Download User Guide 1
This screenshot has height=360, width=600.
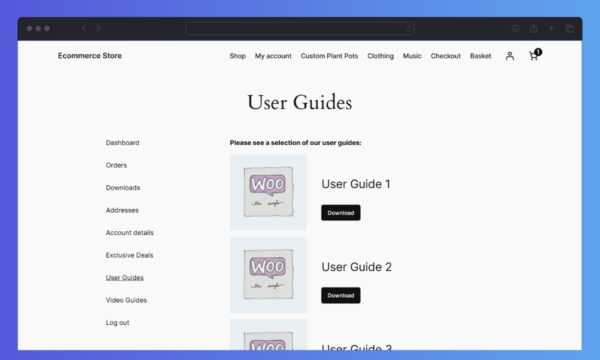(x=341, y=213)
